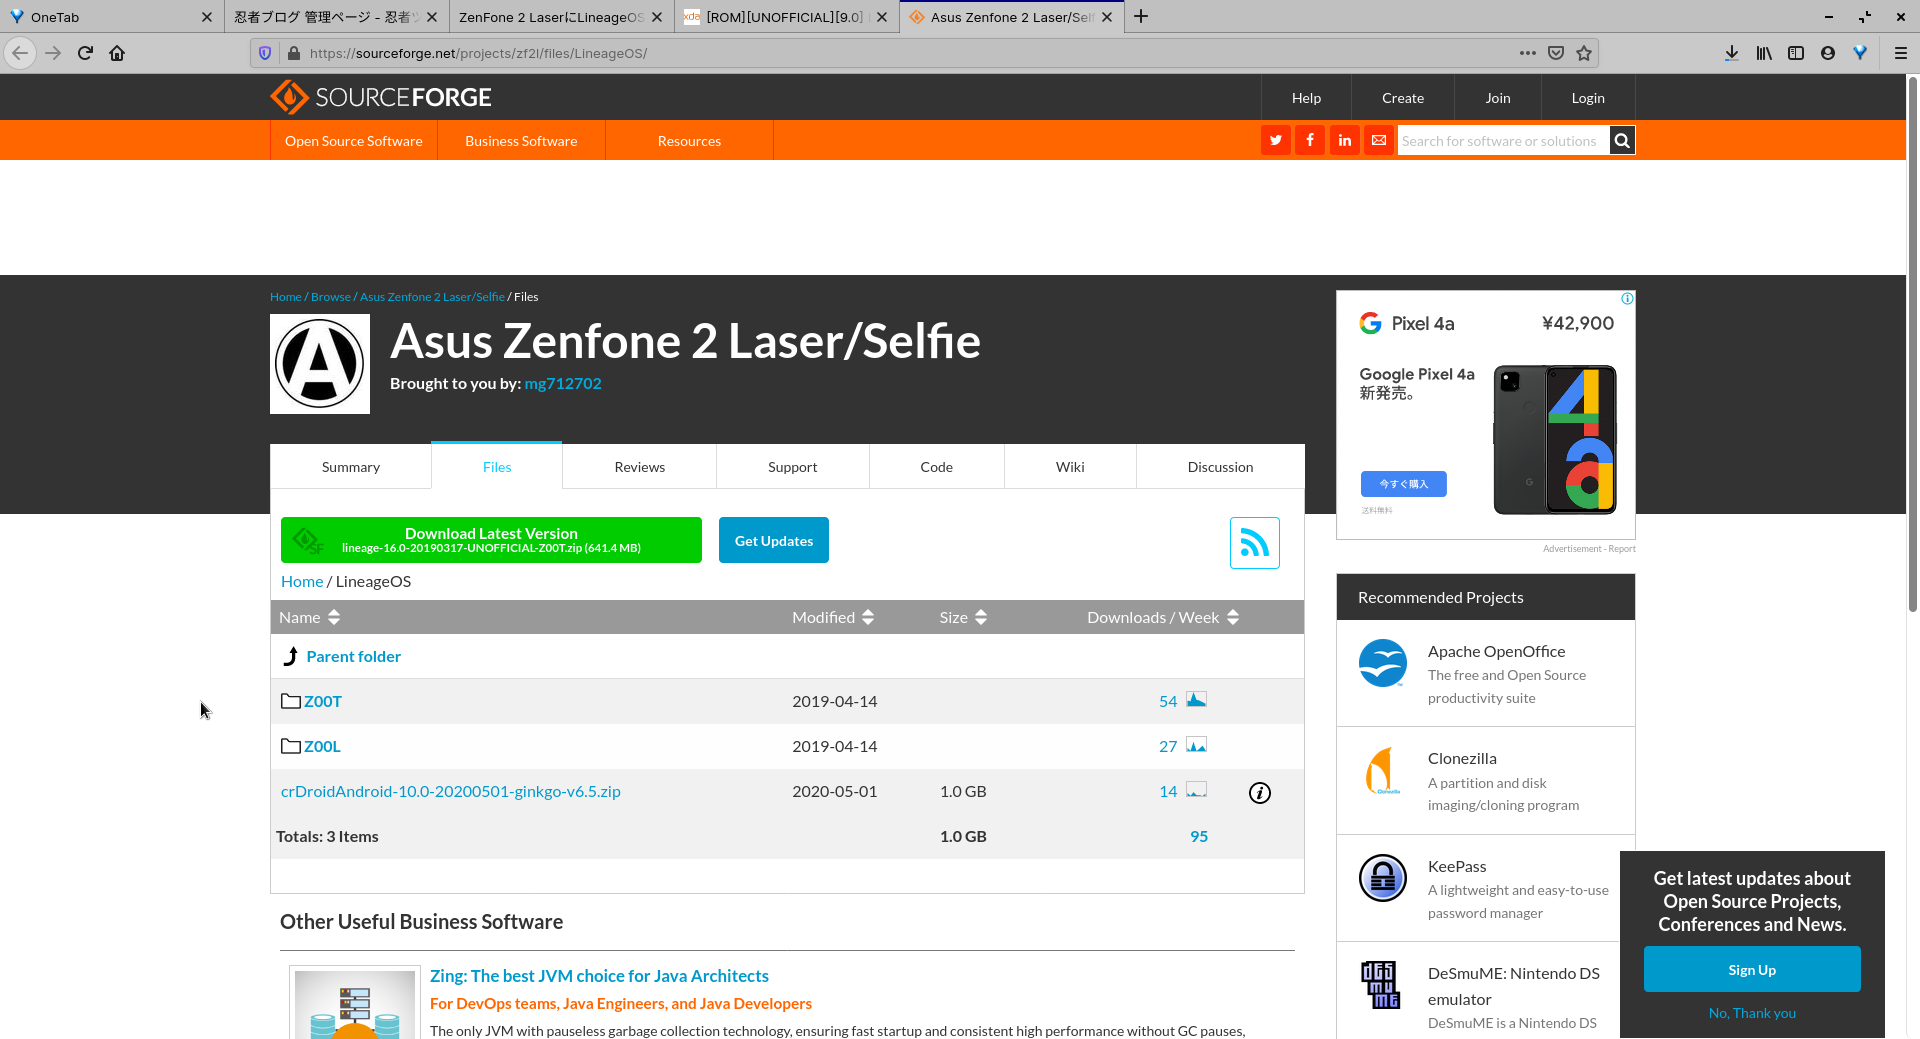The image size is (1920, 1039).
Task: Dismiss popup with No, Thank you
Action: tap(1752, 1013)
